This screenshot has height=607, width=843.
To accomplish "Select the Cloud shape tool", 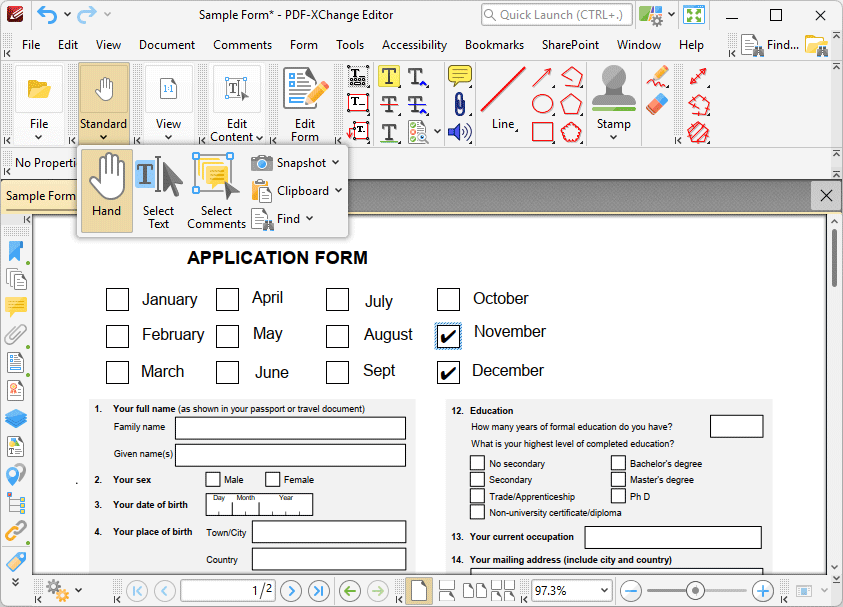I will 571,132.
